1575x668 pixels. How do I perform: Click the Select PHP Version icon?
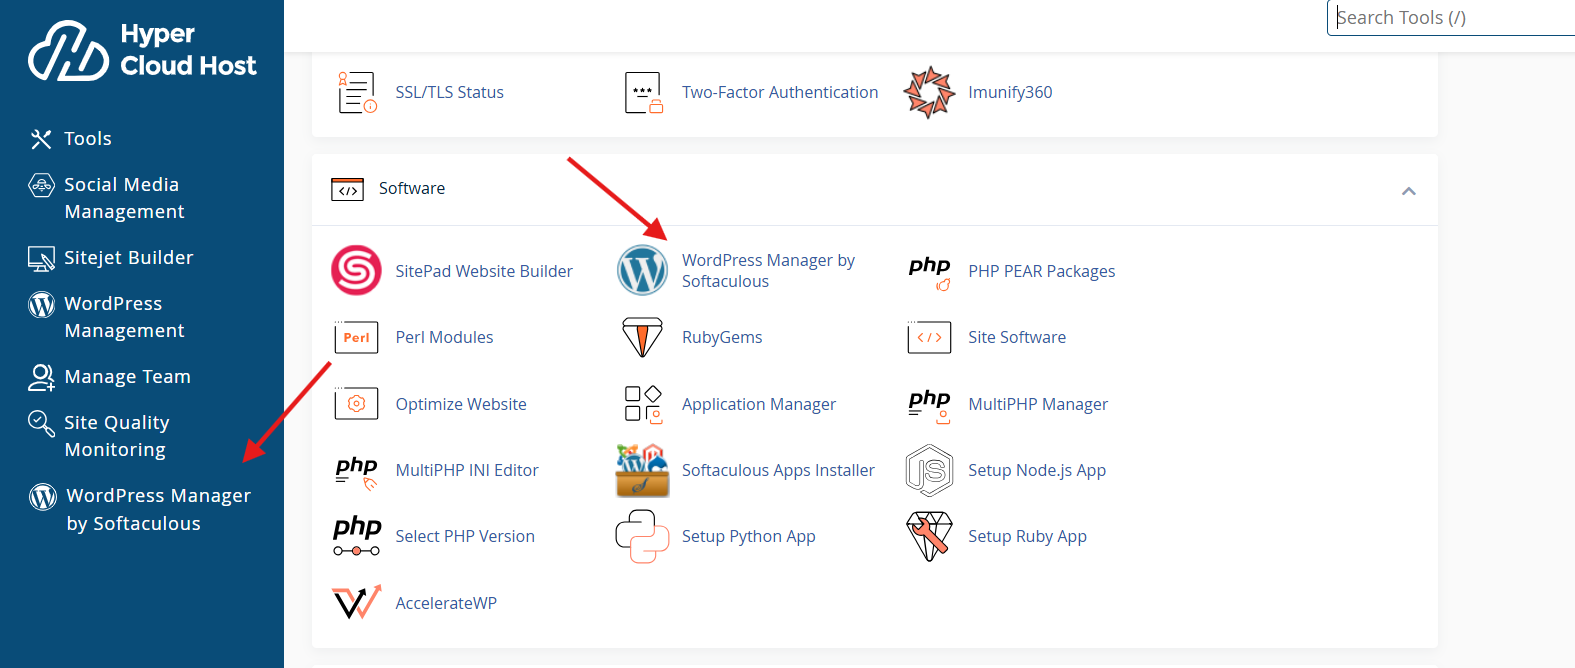pyautogui.click(x=357, y=537)
